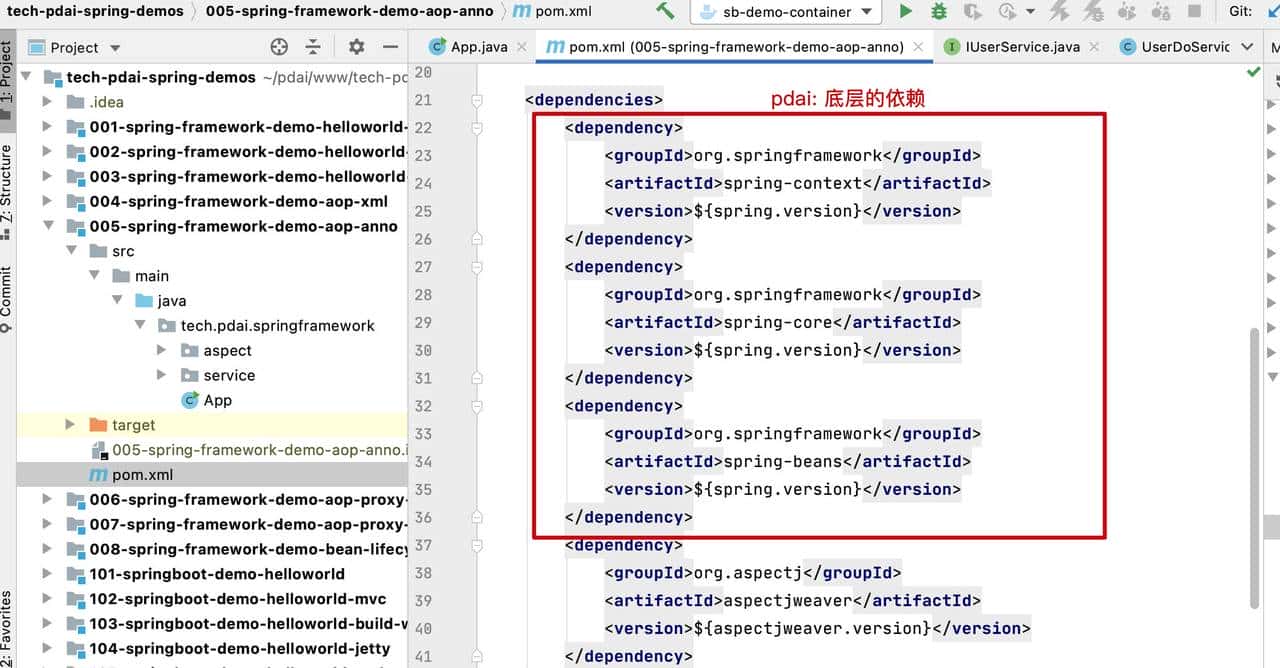Collapse all nodes in Project panel
Viewport: 1280px width, 668px height.
pos(313,47)
